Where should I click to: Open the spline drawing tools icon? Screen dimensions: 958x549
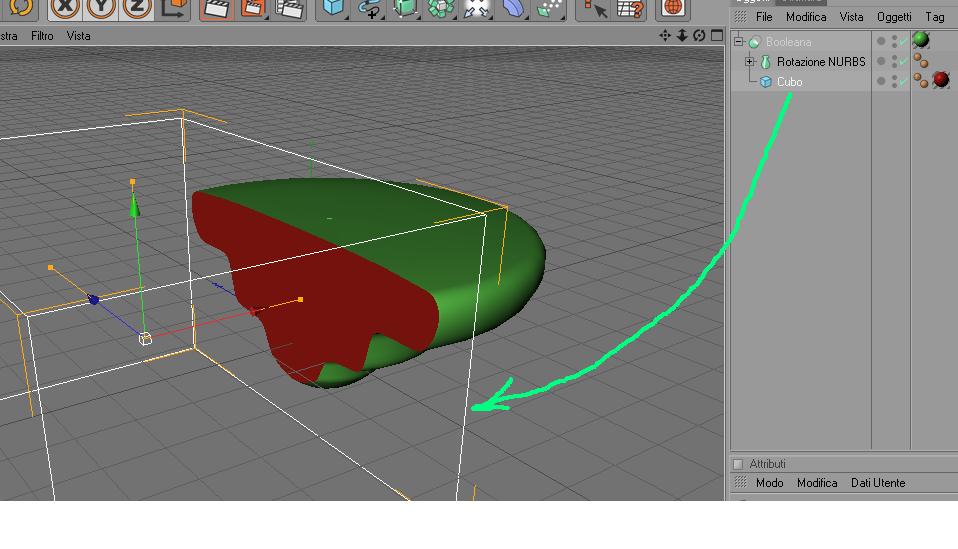click(369, 8)
